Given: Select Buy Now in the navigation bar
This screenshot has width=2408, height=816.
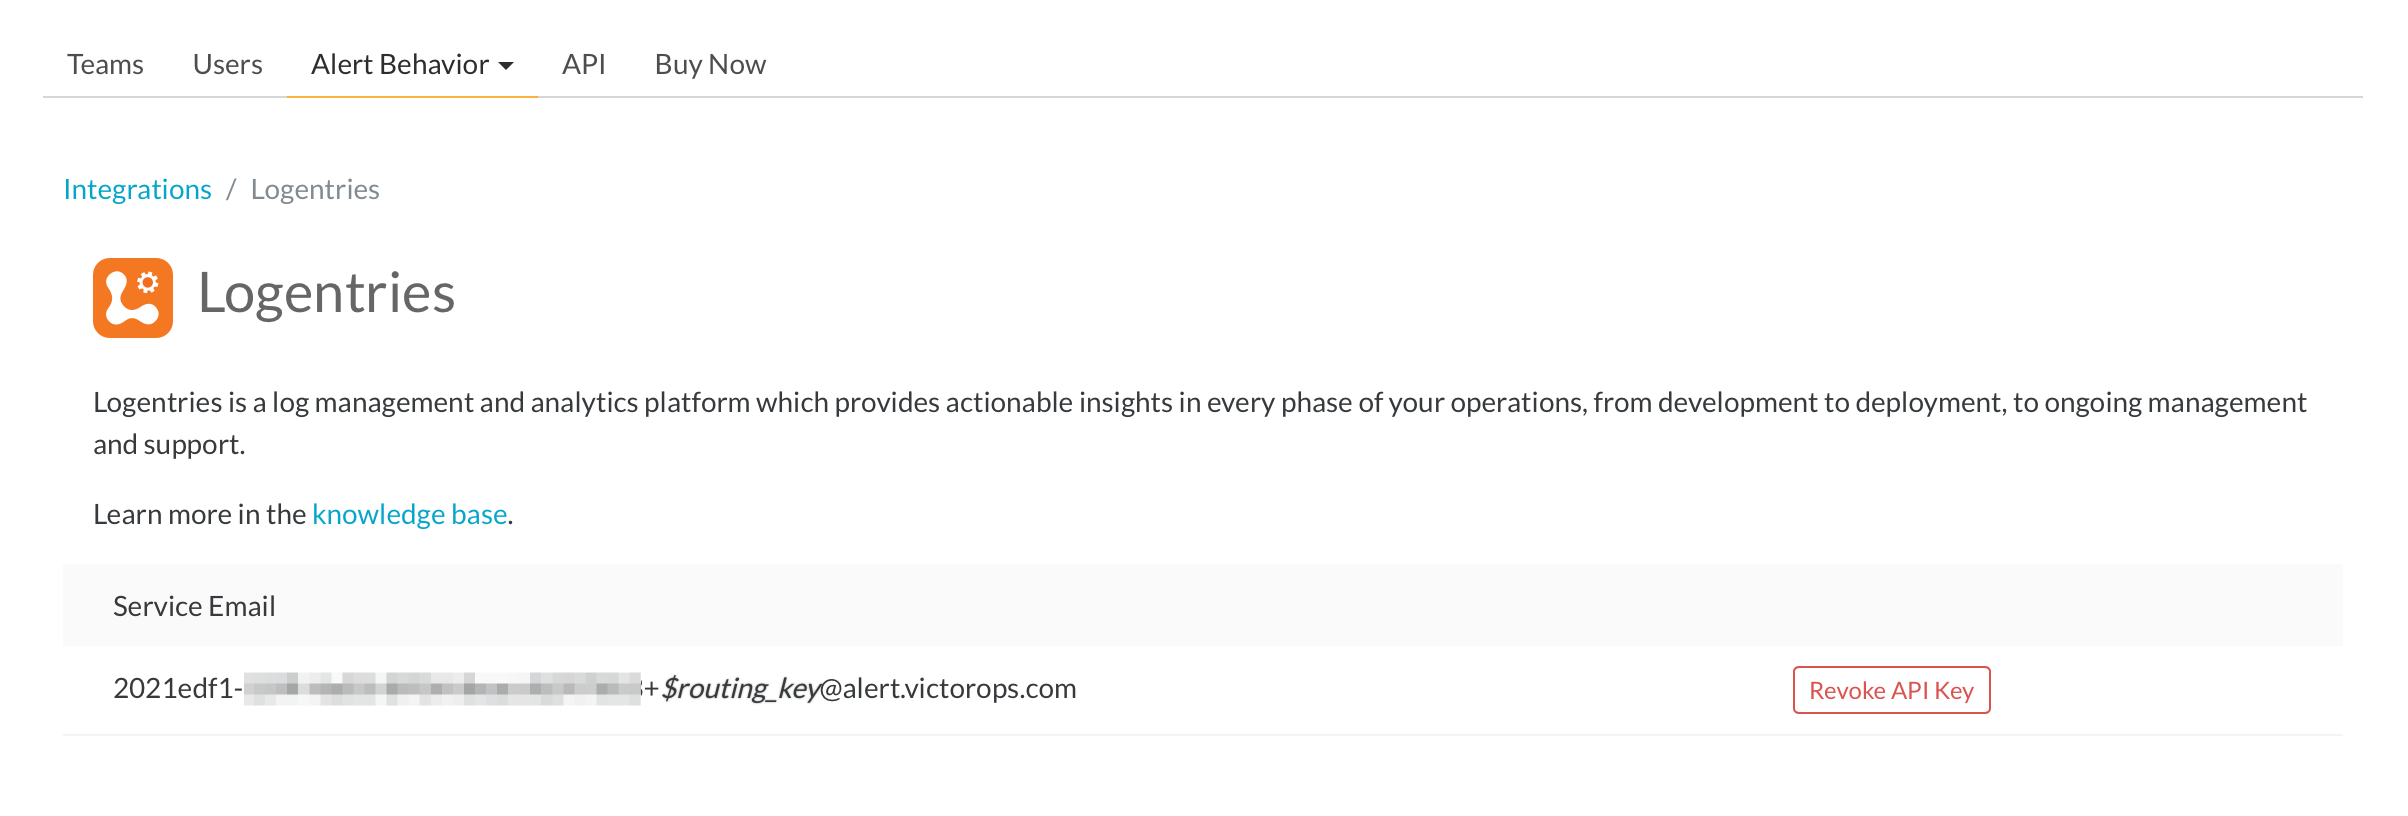Looking at the screenshot, I should point(709,63).
